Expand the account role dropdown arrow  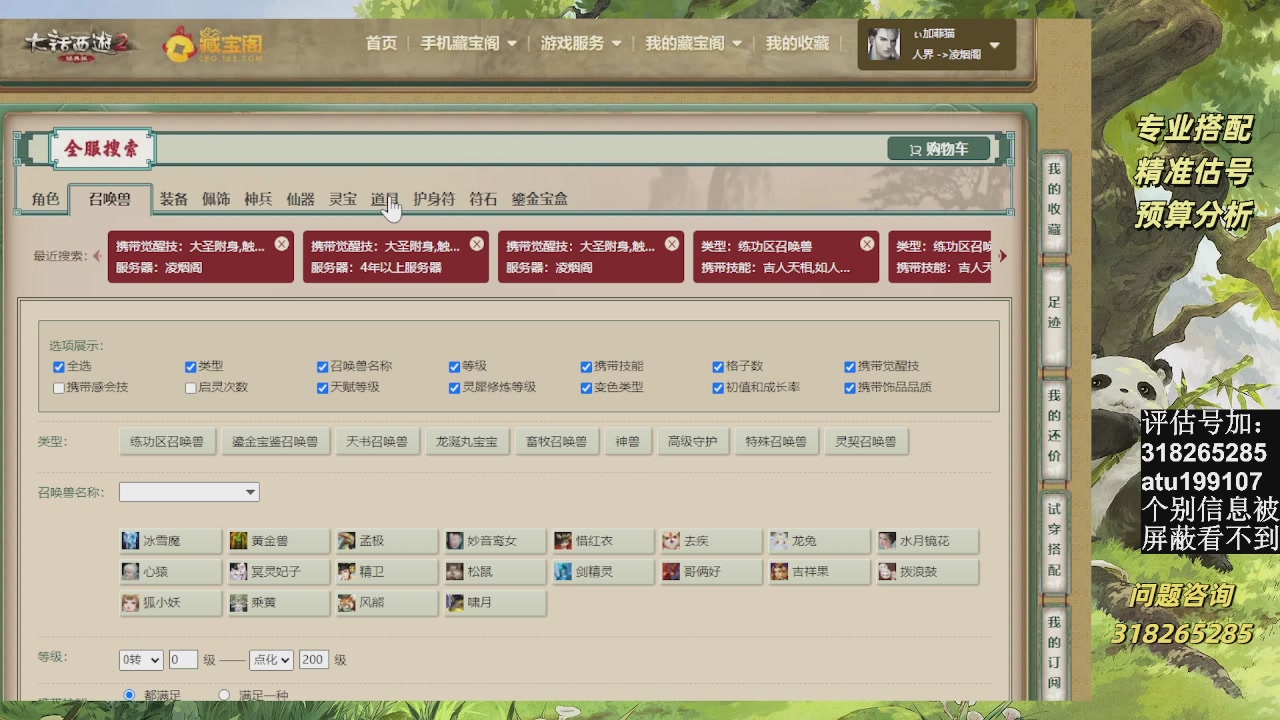(x=995, y=45)
